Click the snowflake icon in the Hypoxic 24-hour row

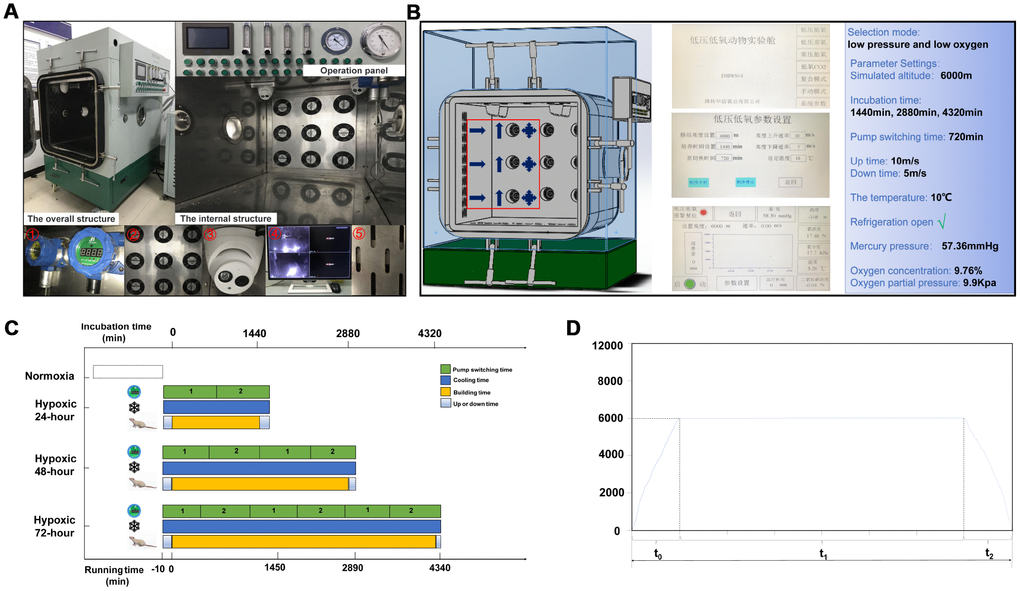135,408
